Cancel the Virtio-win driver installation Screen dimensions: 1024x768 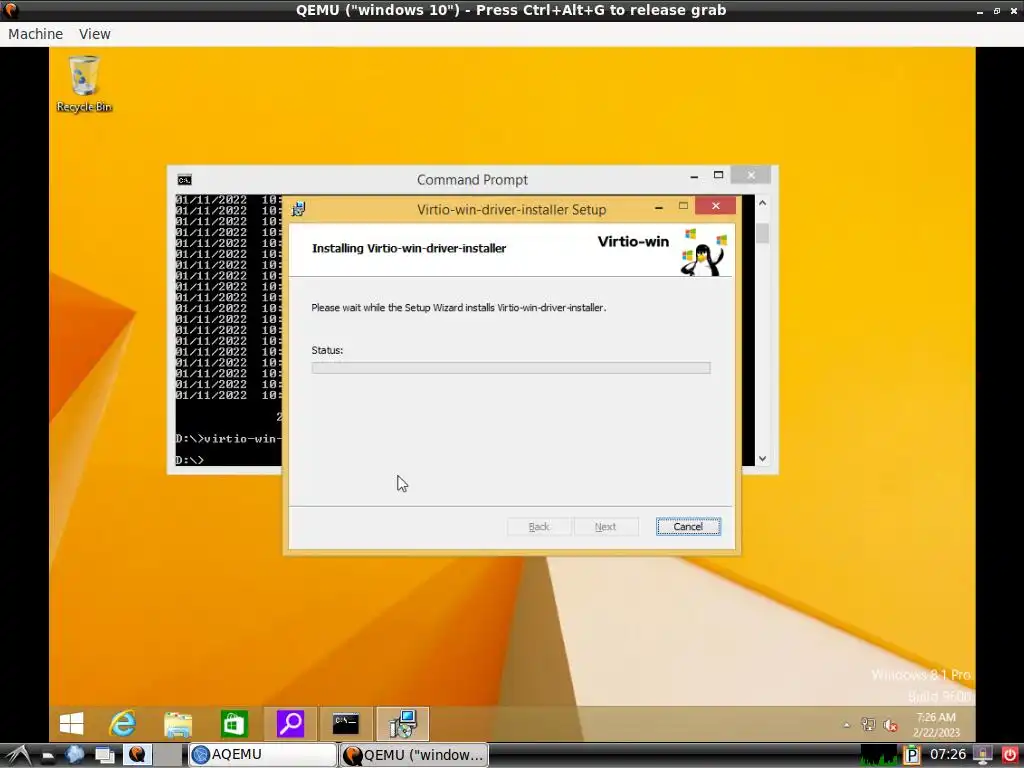[688, 527]
